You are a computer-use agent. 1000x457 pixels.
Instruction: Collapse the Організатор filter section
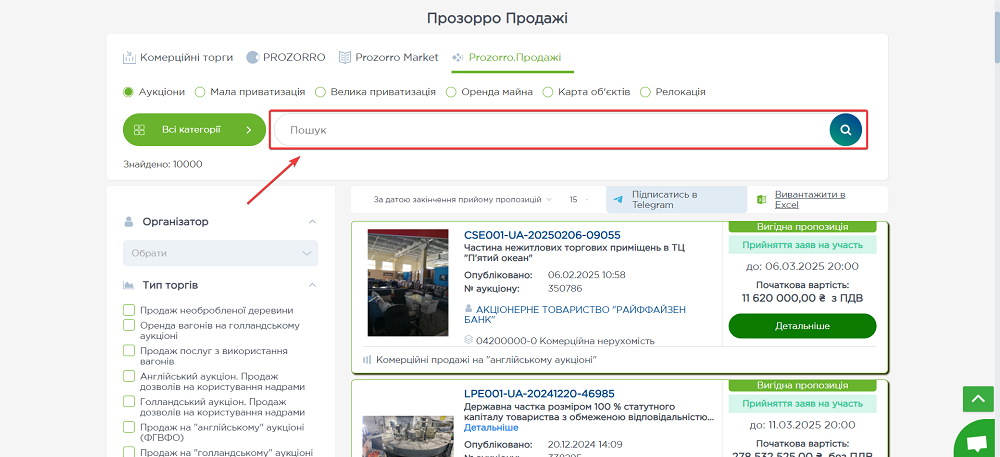pyautogui.click(x=312, y=221)
